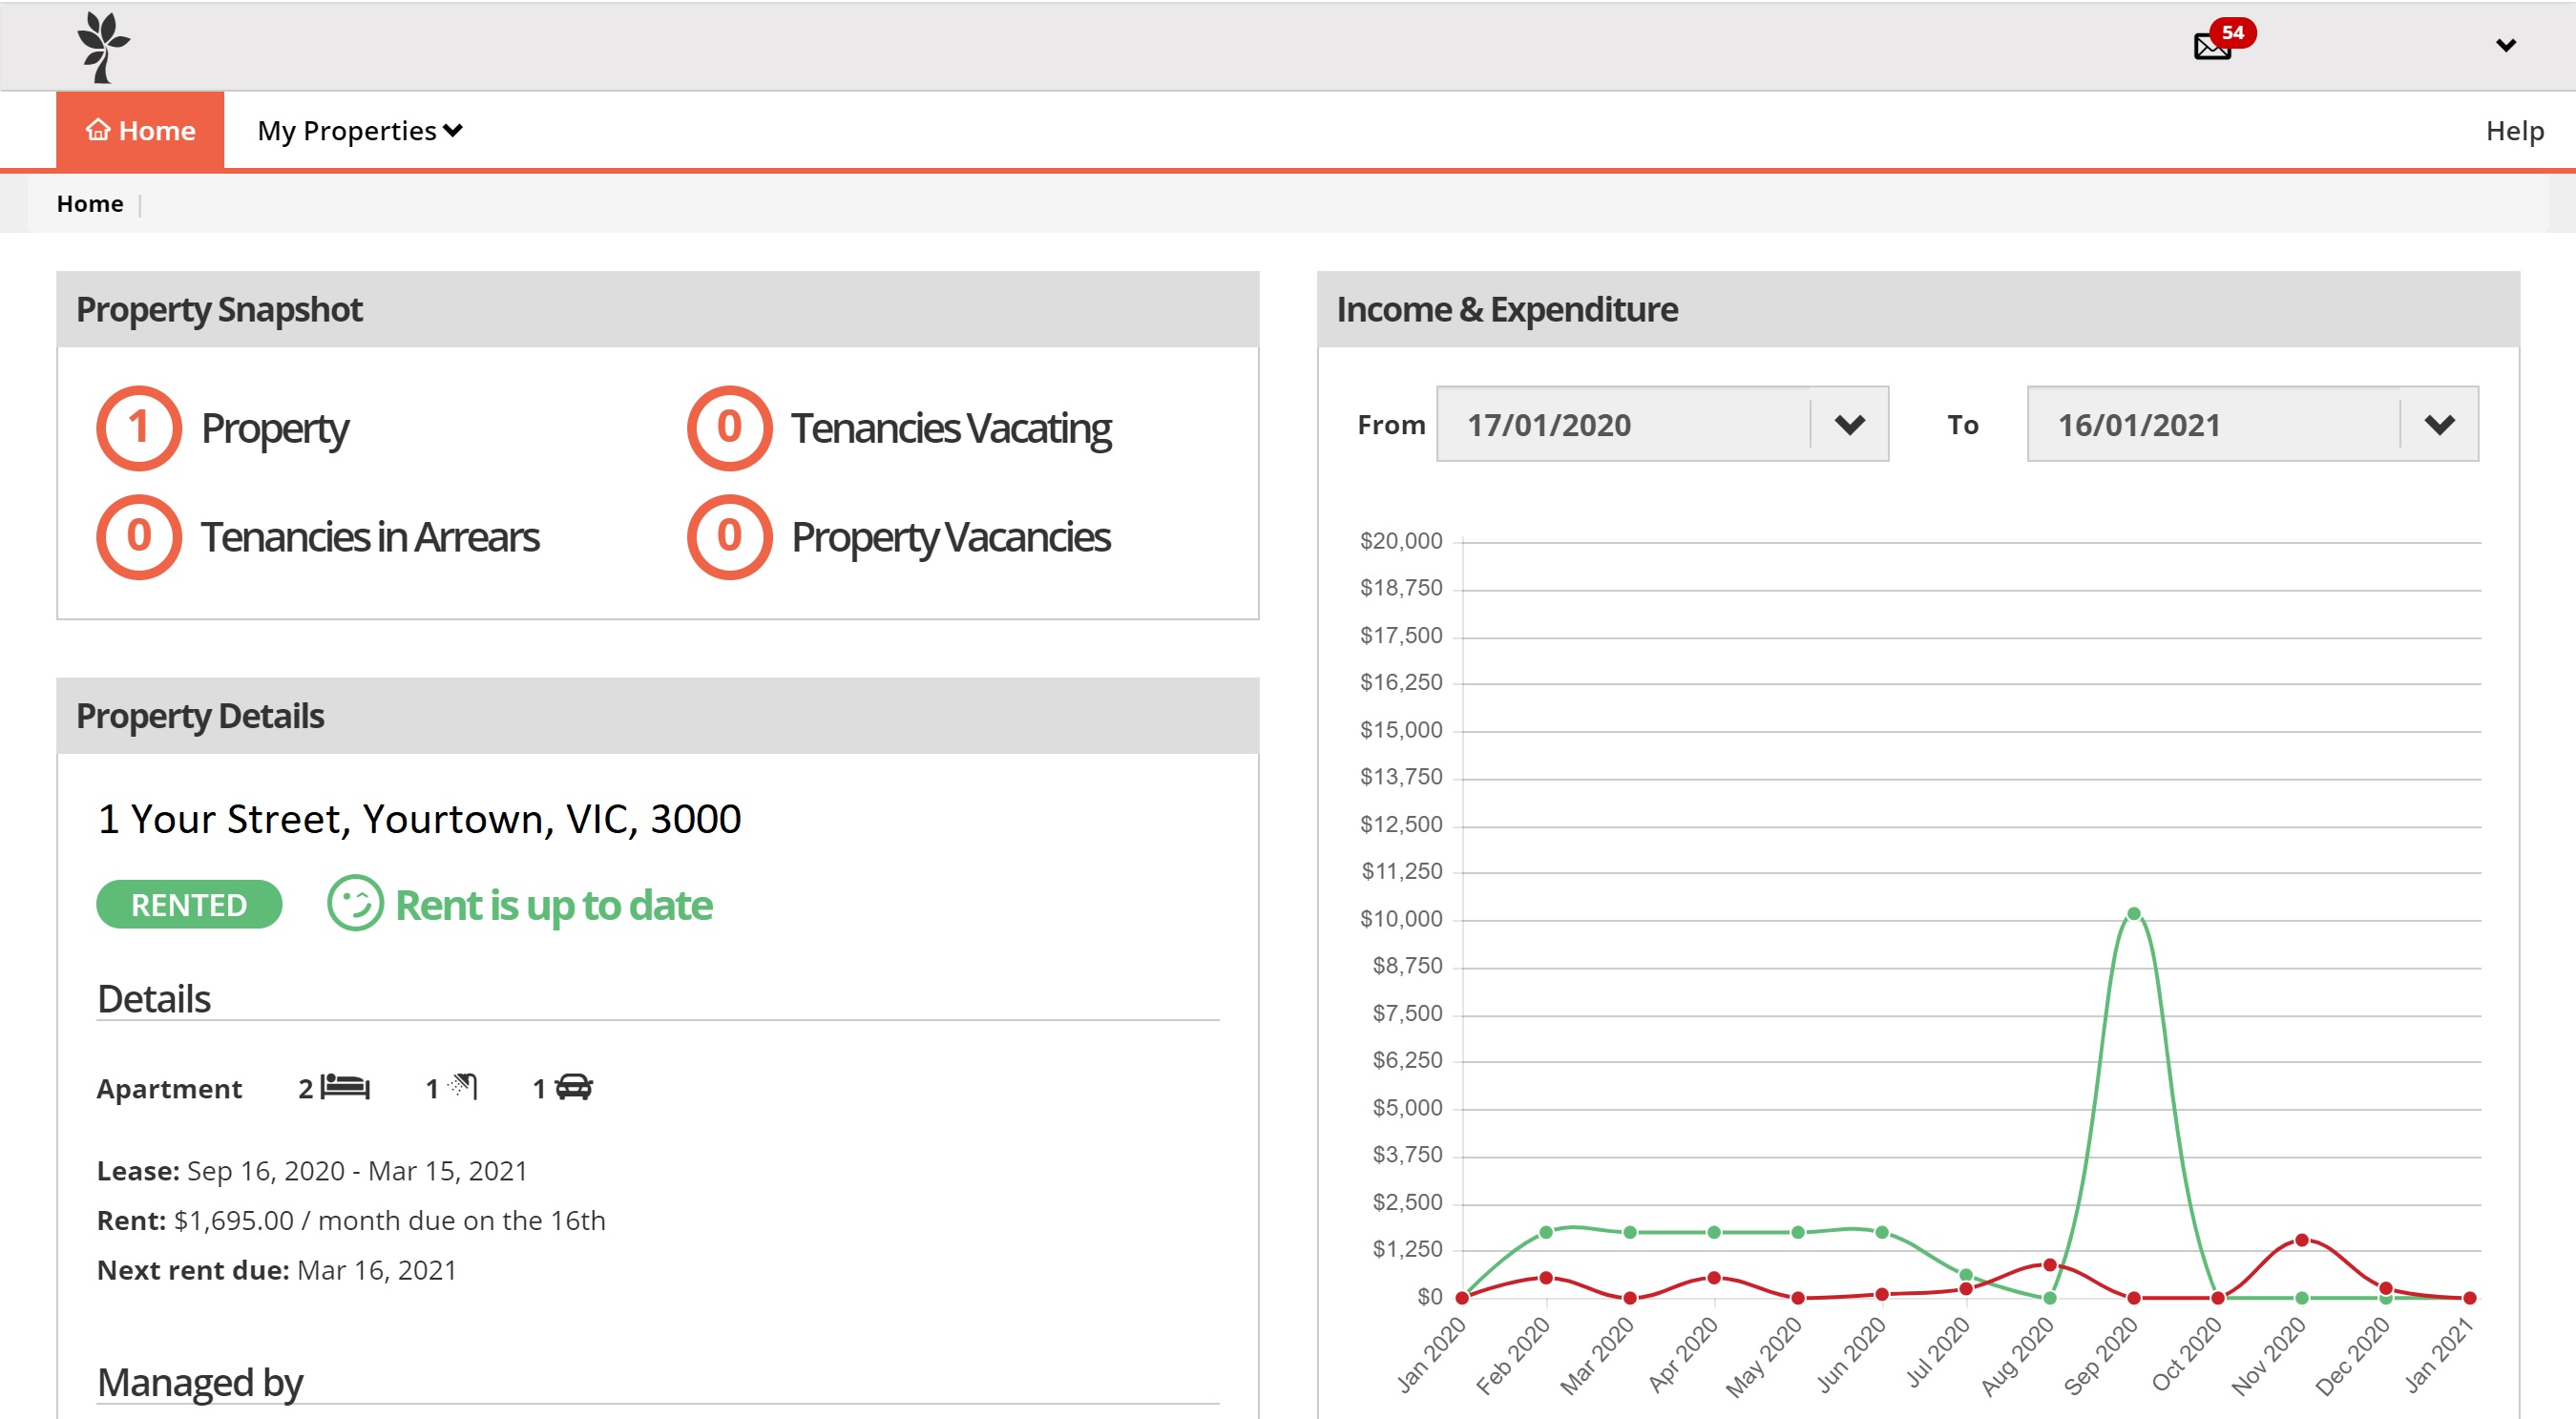Open the My Properties menu
The height and width of the screenshot is (1419, 2576).
tap(360, 131)
